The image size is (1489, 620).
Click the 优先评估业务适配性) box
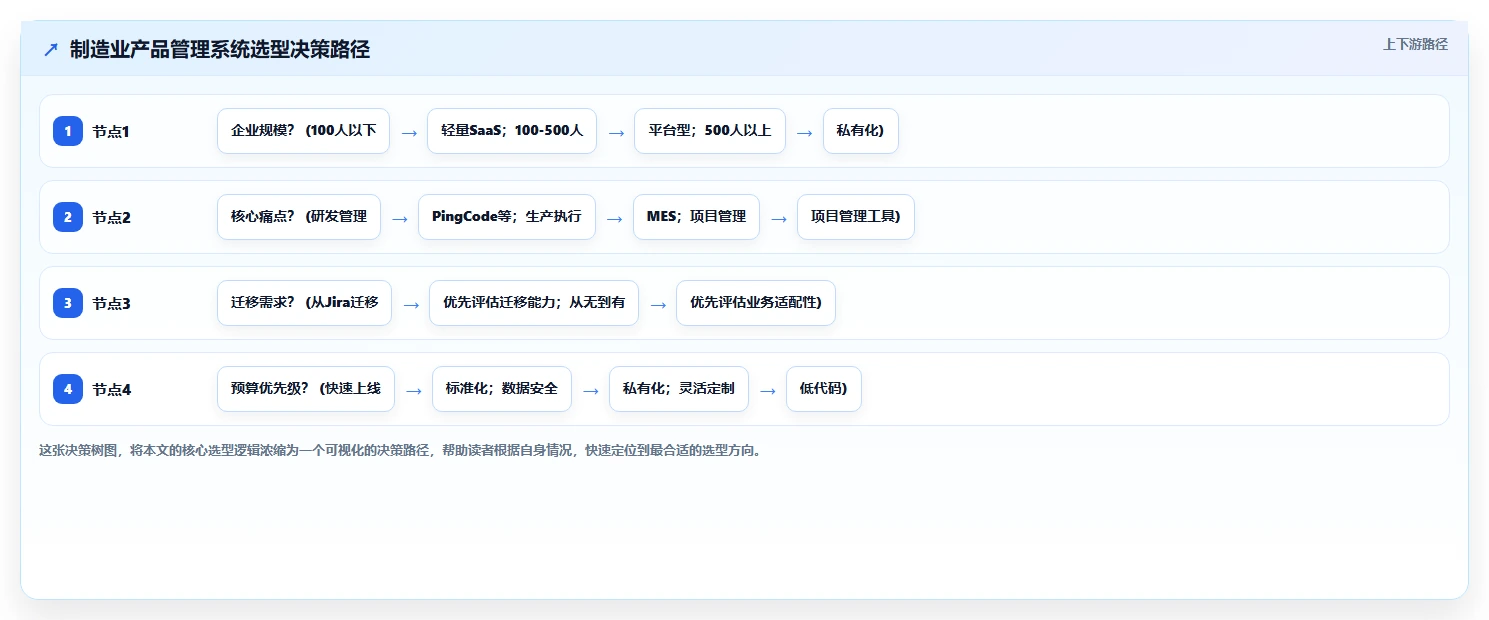tap(756, 303)
